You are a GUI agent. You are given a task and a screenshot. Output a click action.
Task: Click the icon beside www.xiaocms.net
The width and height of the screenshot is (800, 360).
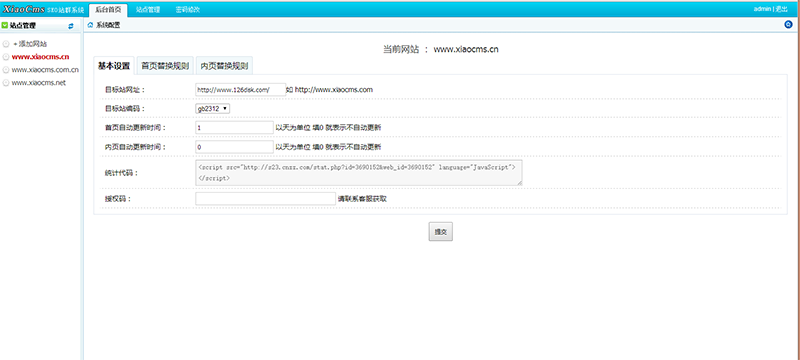coord(6,83)
